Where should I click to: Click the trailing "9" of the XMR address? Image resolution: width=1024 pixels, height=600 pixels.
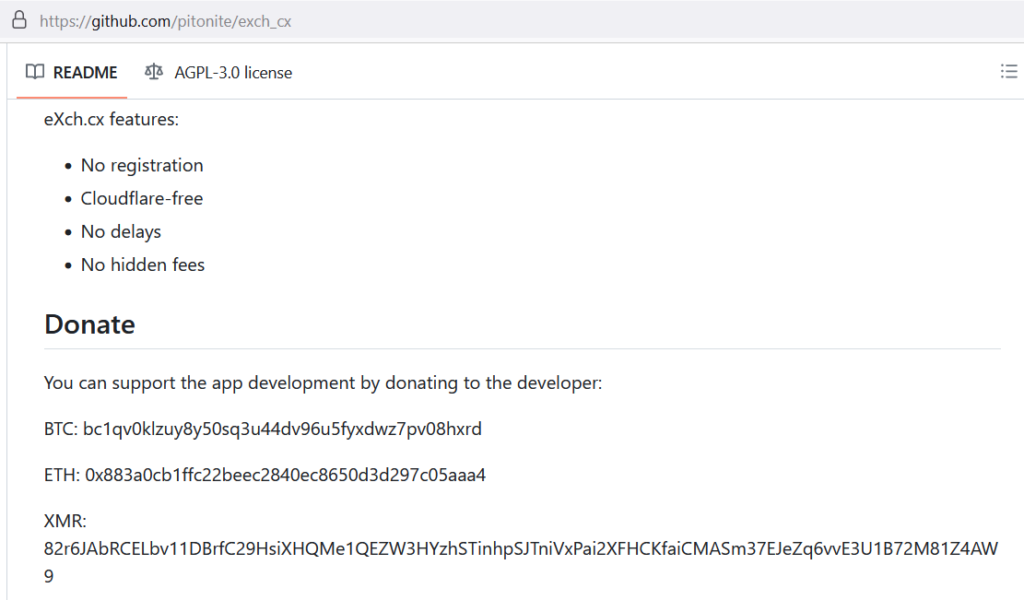coord(50,576)
